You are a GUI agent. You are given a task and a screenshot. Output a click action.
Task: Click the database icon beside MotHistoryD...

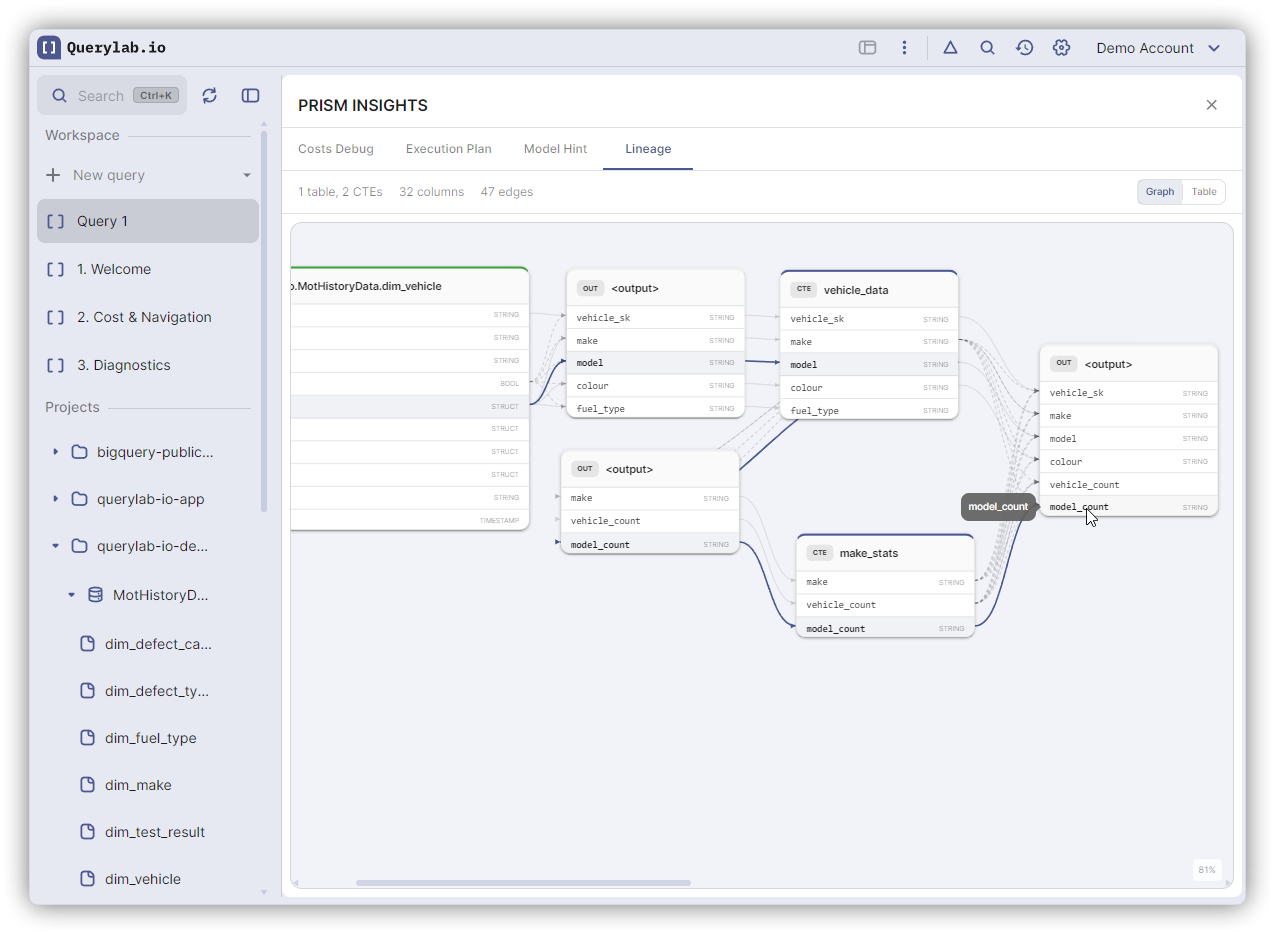coord(96,595)
